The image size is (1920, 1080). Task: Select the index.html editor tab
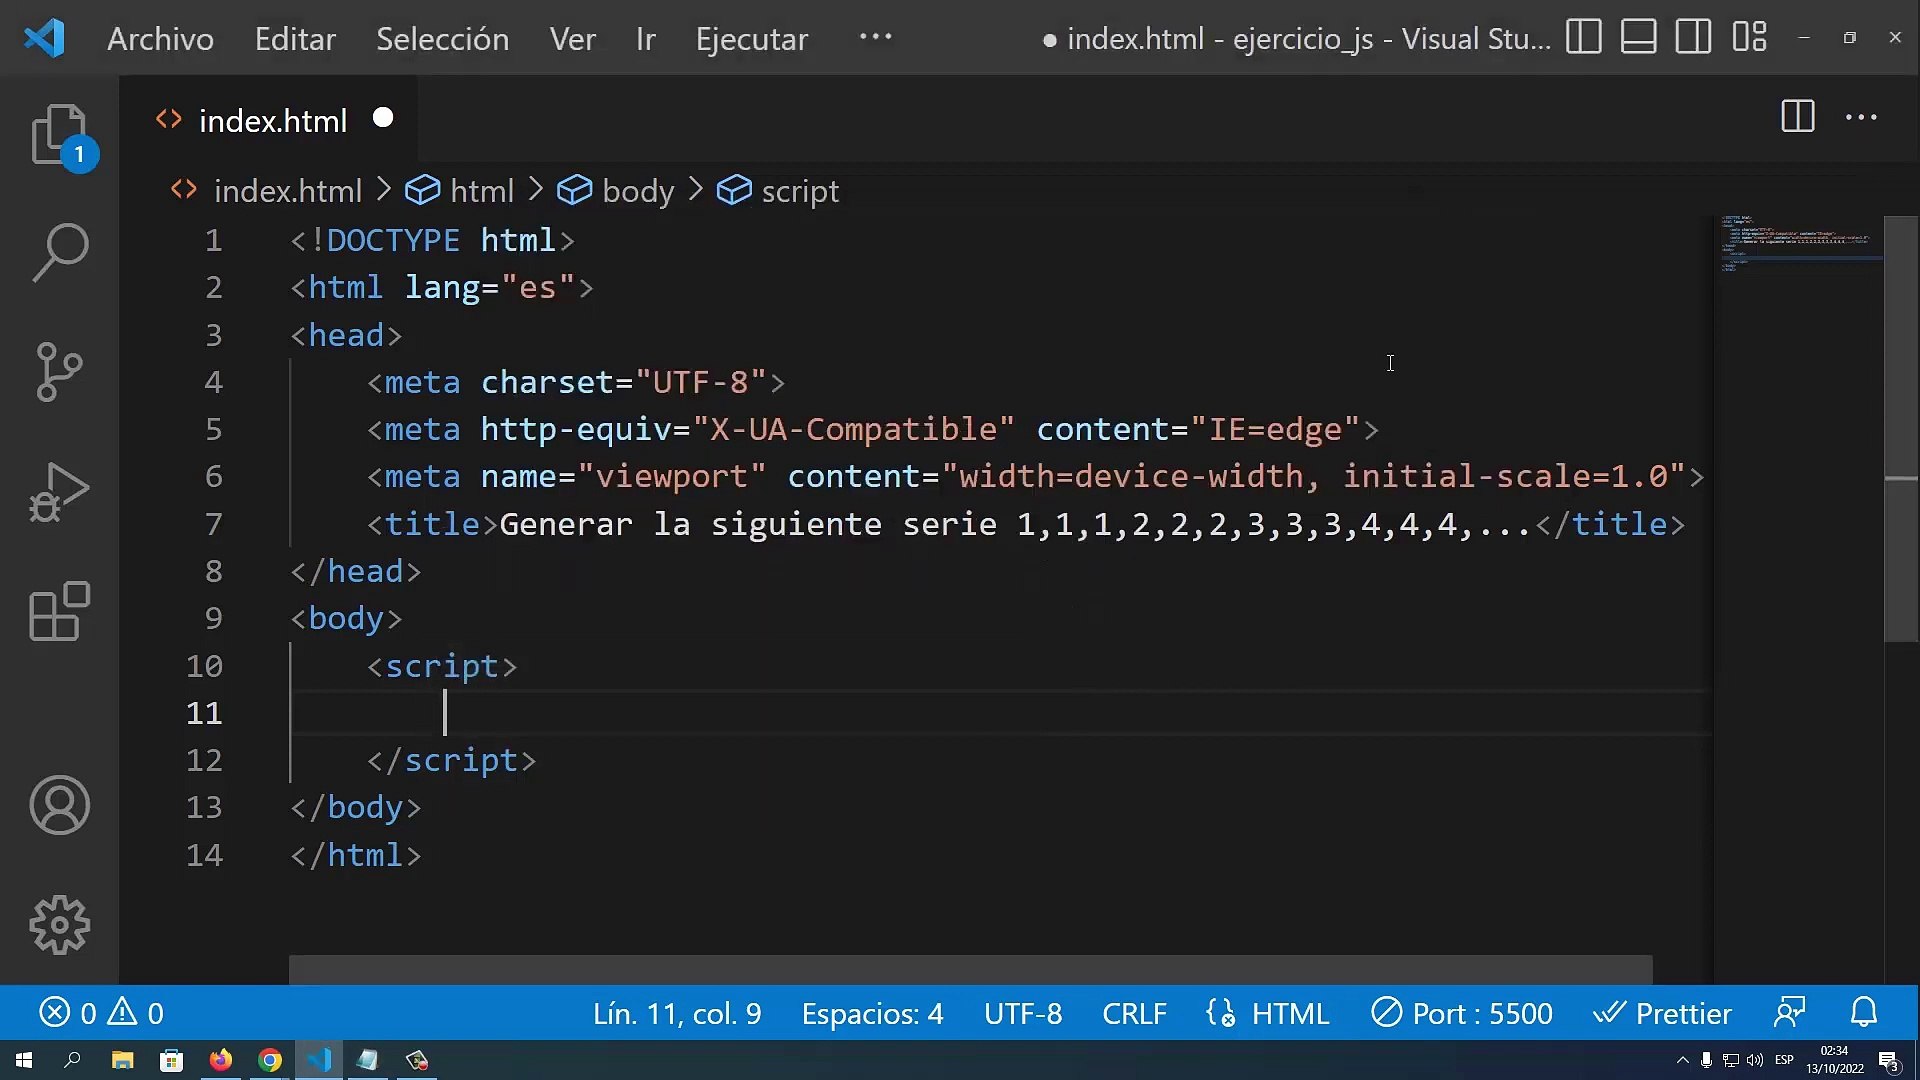(x=273, y=120)
